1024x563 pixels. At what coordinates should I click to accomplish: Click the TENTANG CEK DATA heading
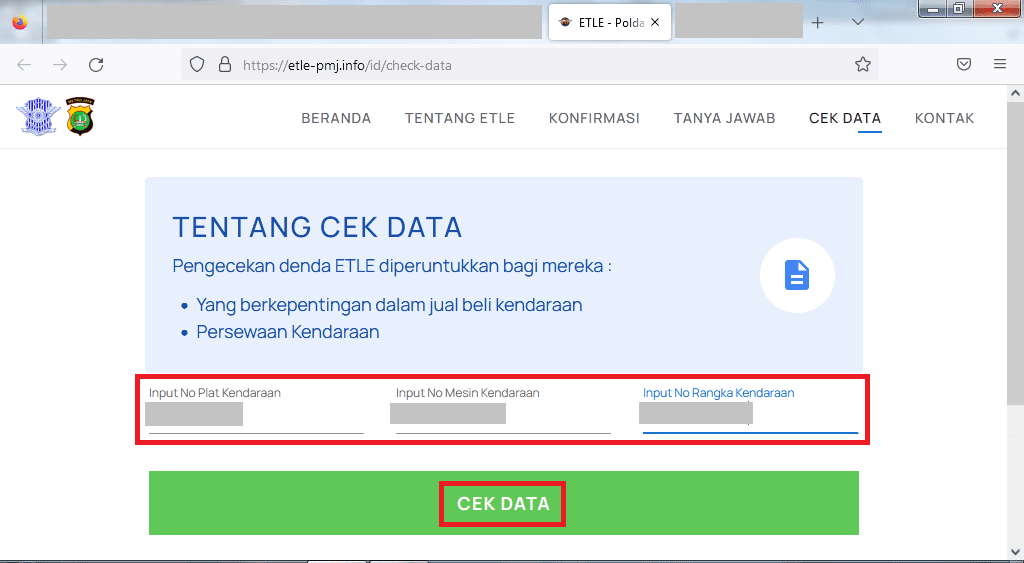[x=317, y=227]
